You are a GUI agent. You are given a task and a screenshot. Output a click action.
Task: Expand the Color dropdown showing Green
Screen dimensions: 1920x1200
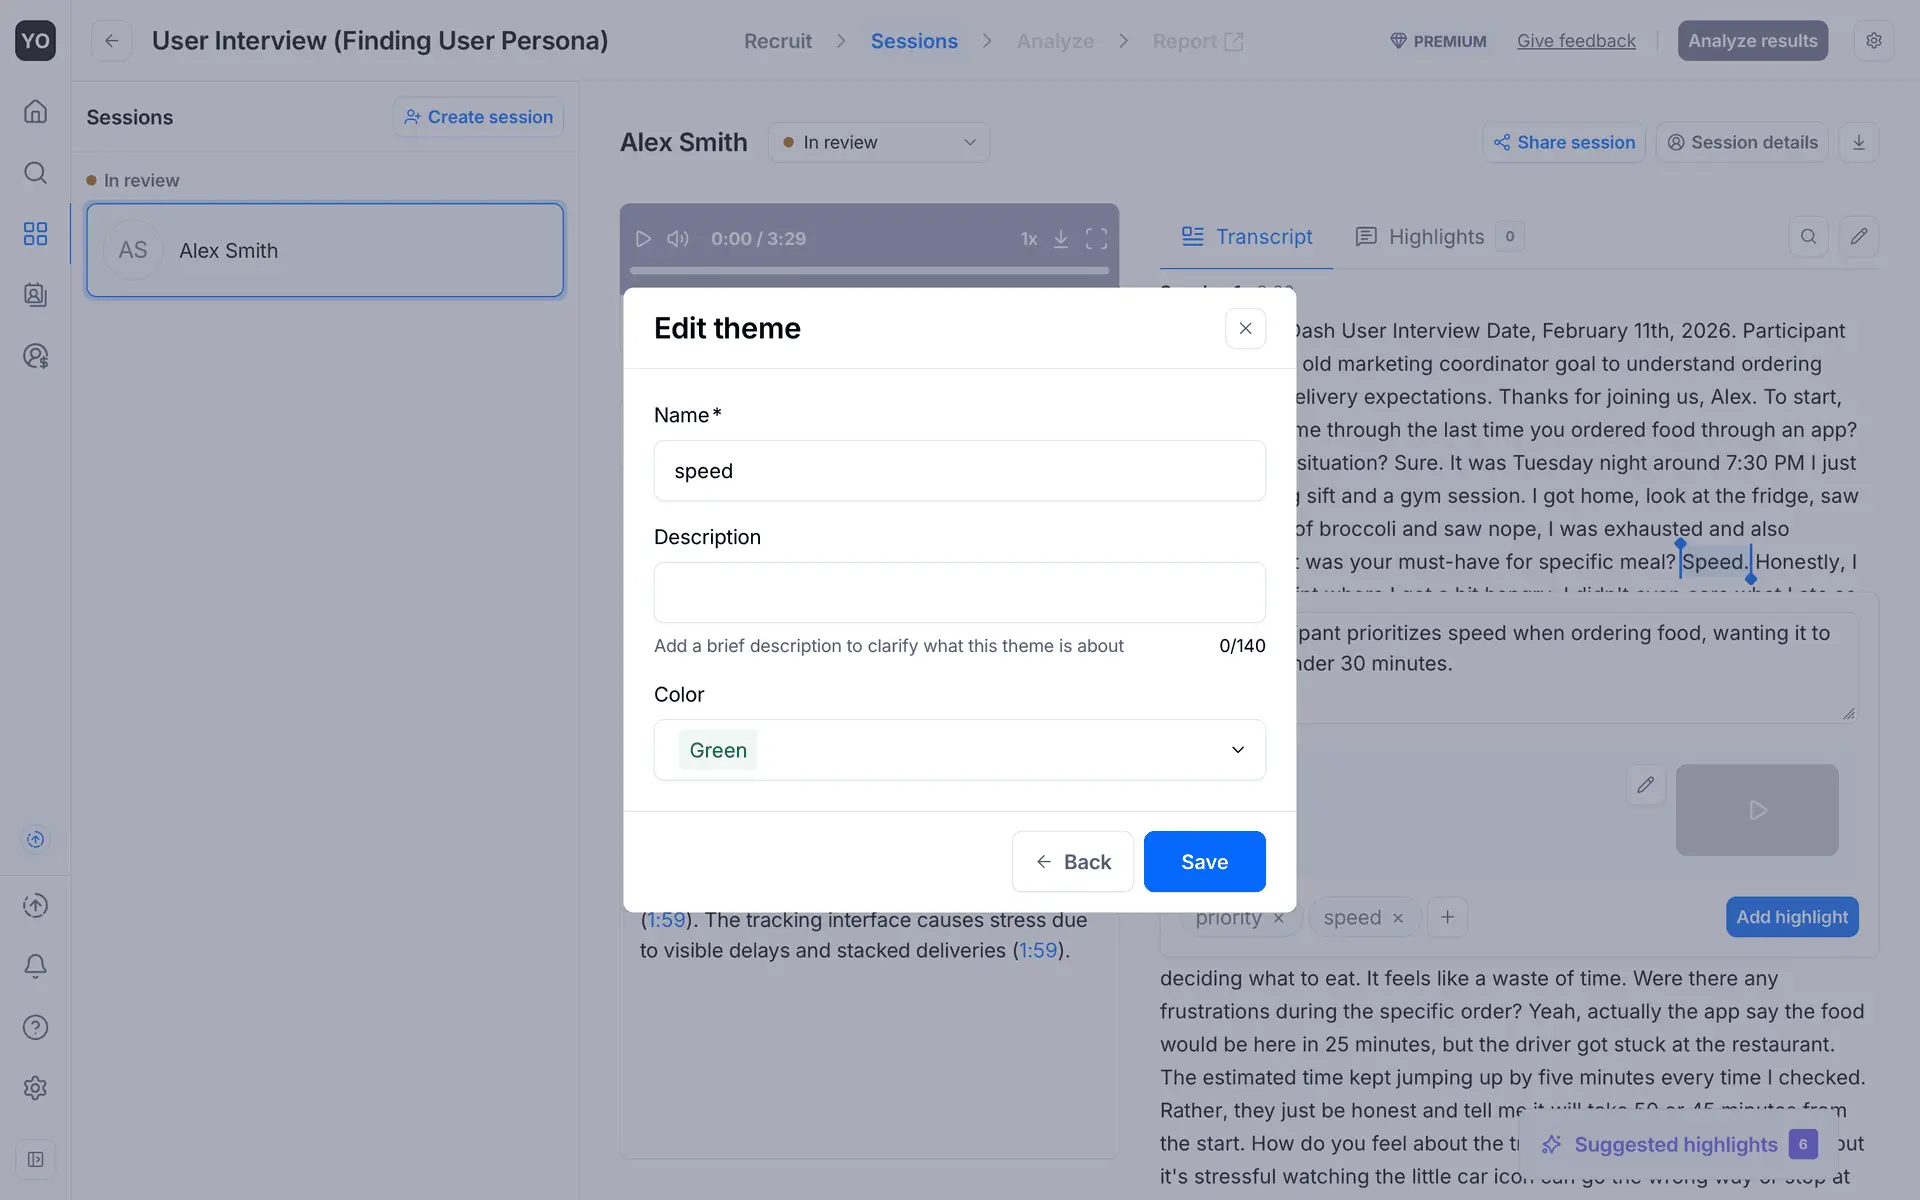(959, 750)
